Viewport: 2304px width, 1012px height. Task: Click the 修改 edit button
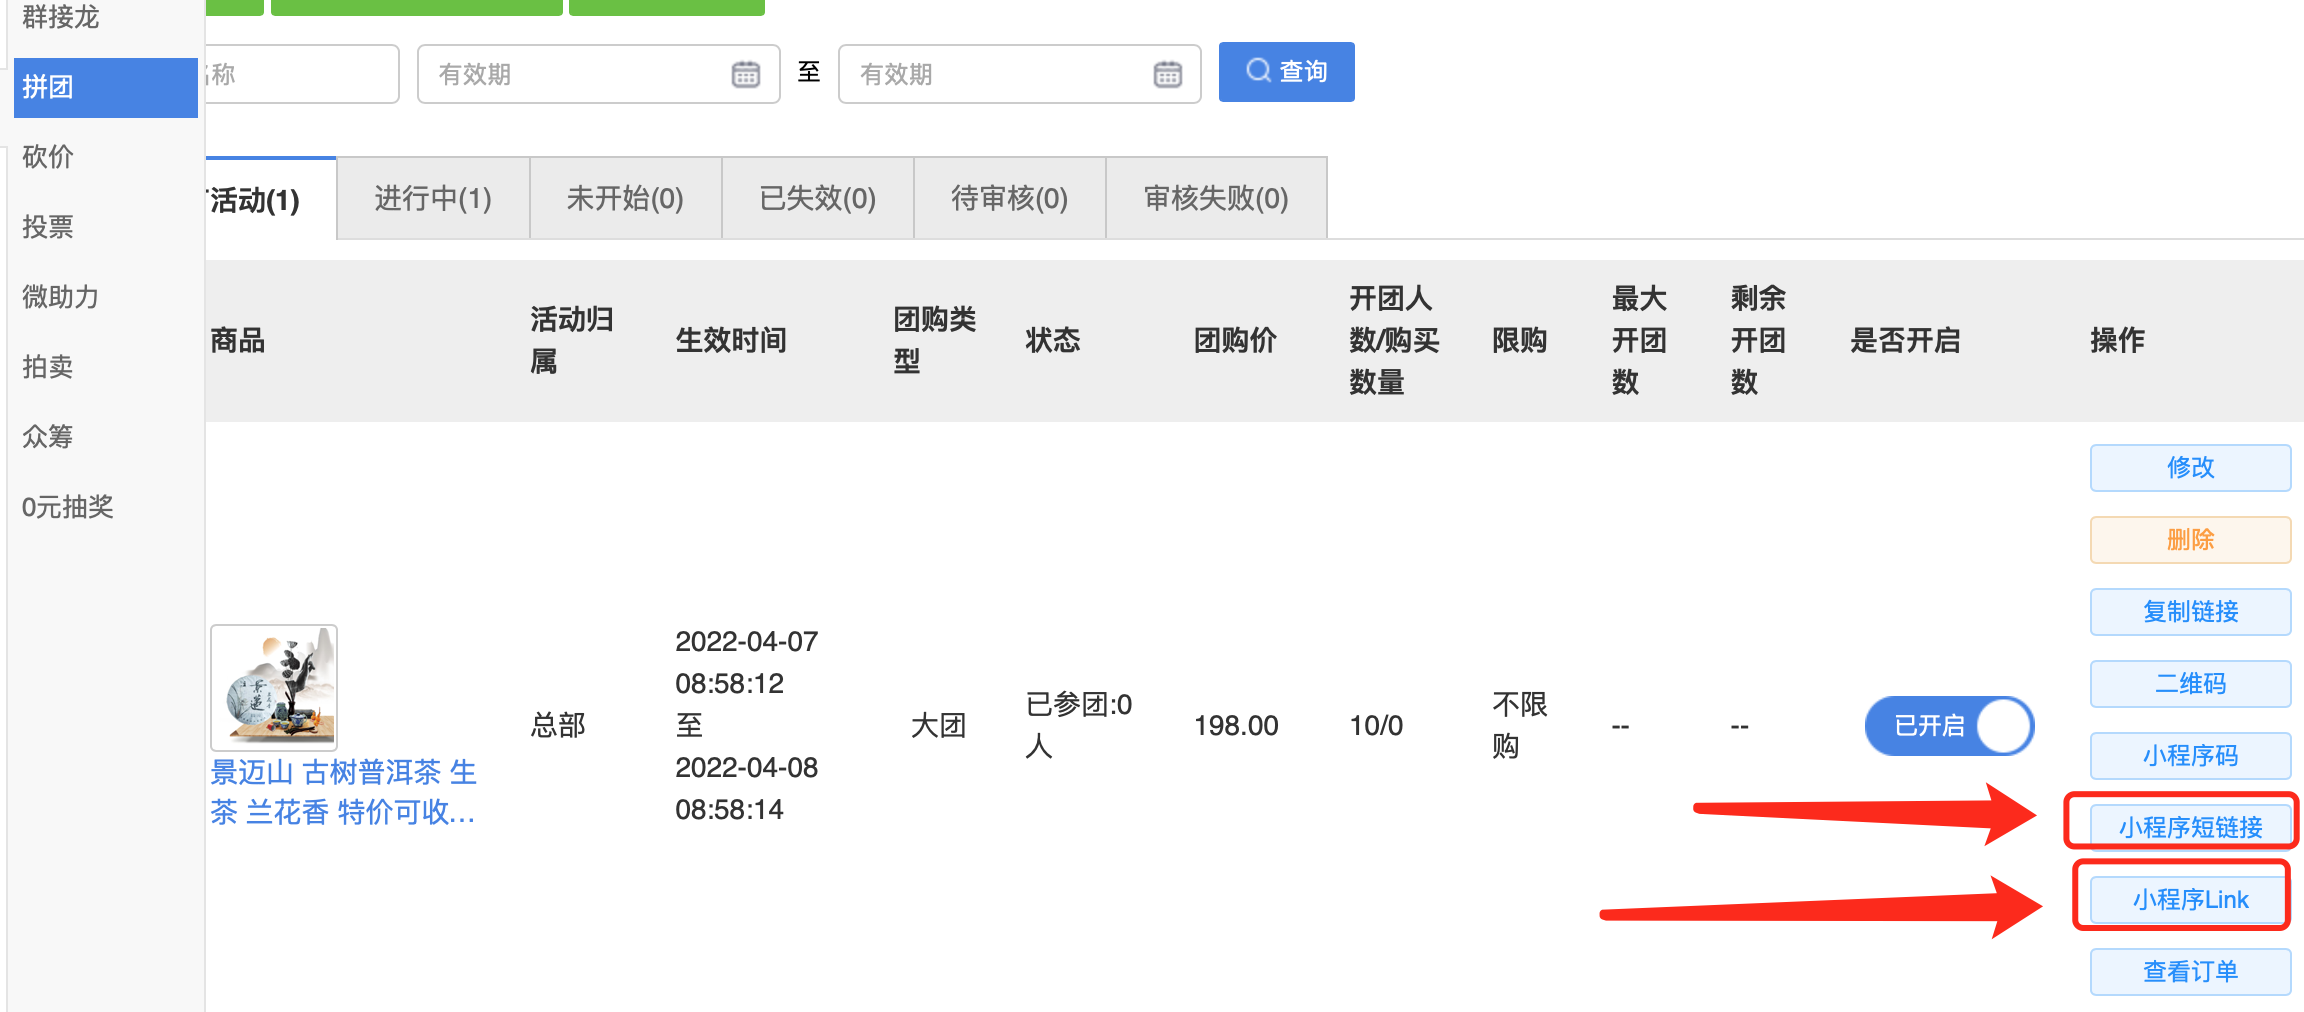(2190, 468)
